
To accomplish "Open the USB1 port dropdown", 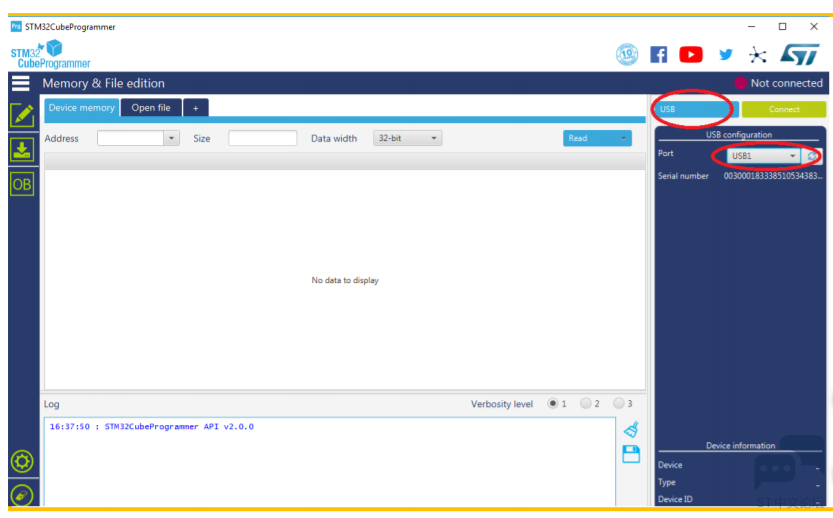I will 764,156.
